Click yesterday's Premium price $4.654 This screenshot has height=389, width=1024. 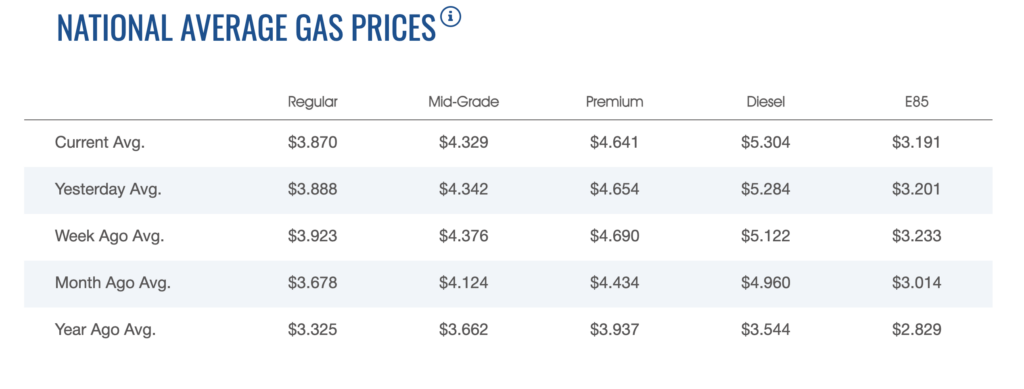click(615, 189)
